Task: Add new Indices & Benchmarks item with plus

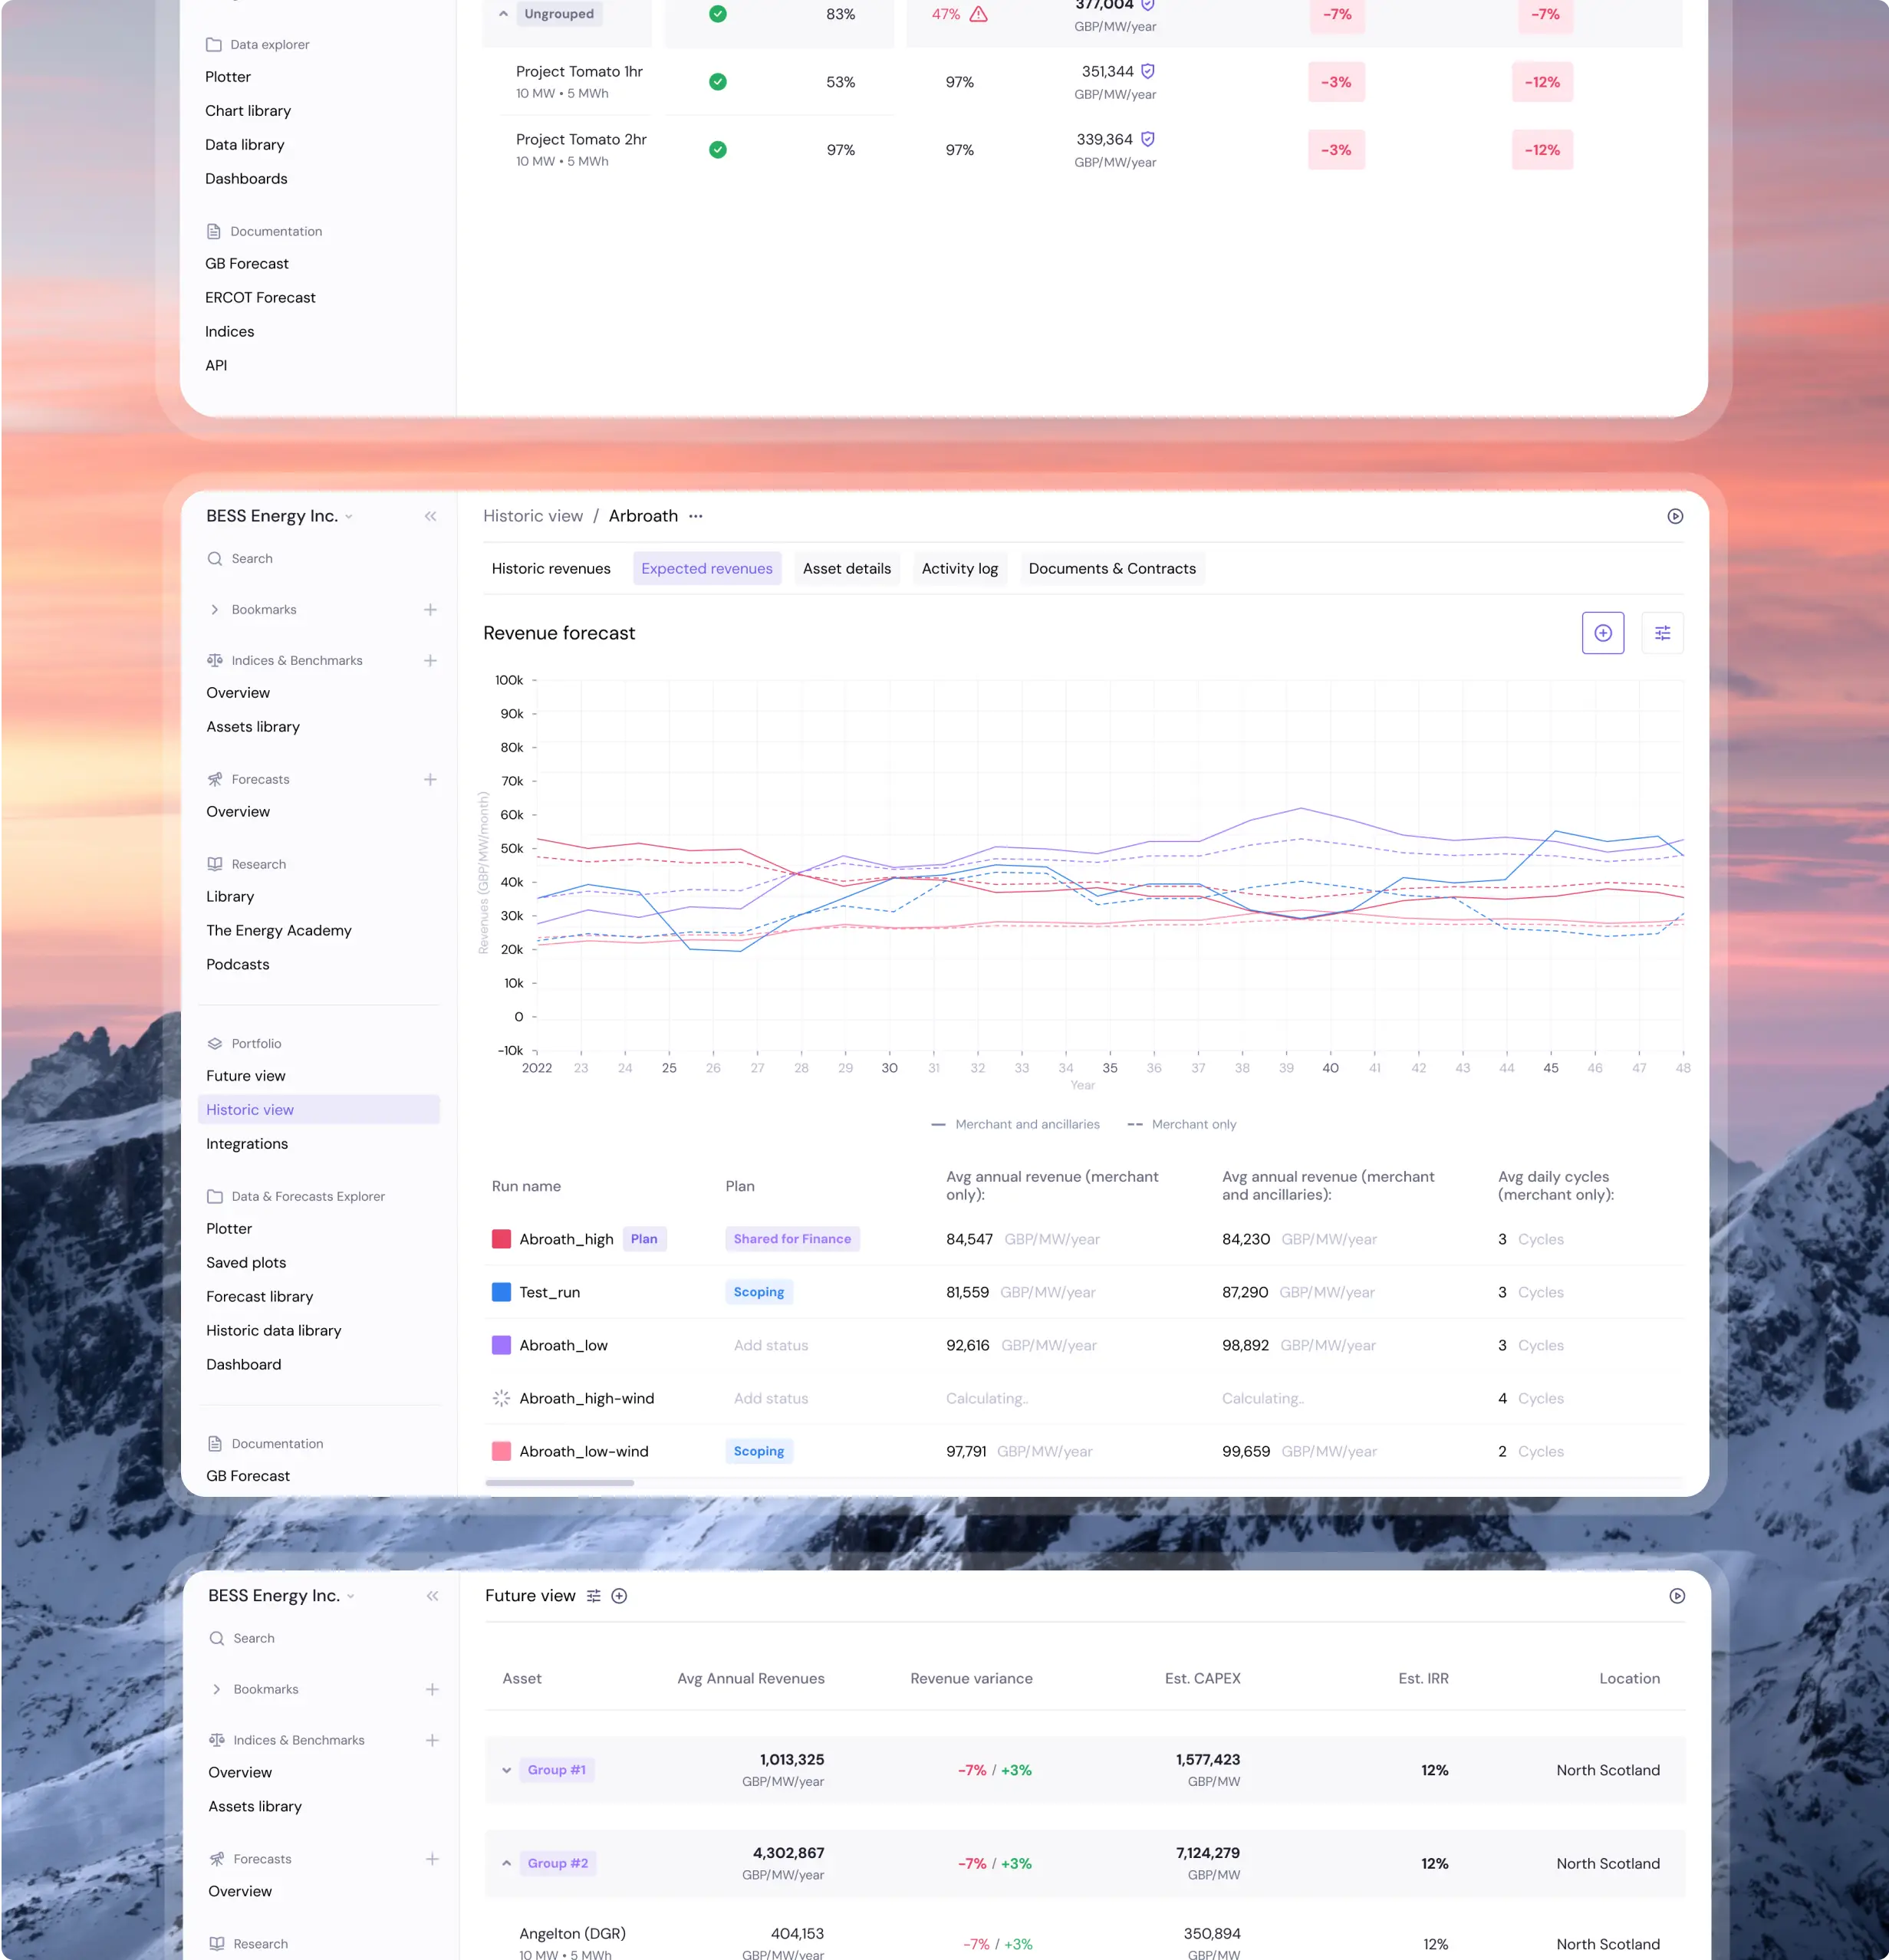Action: [x=430, y=660]
